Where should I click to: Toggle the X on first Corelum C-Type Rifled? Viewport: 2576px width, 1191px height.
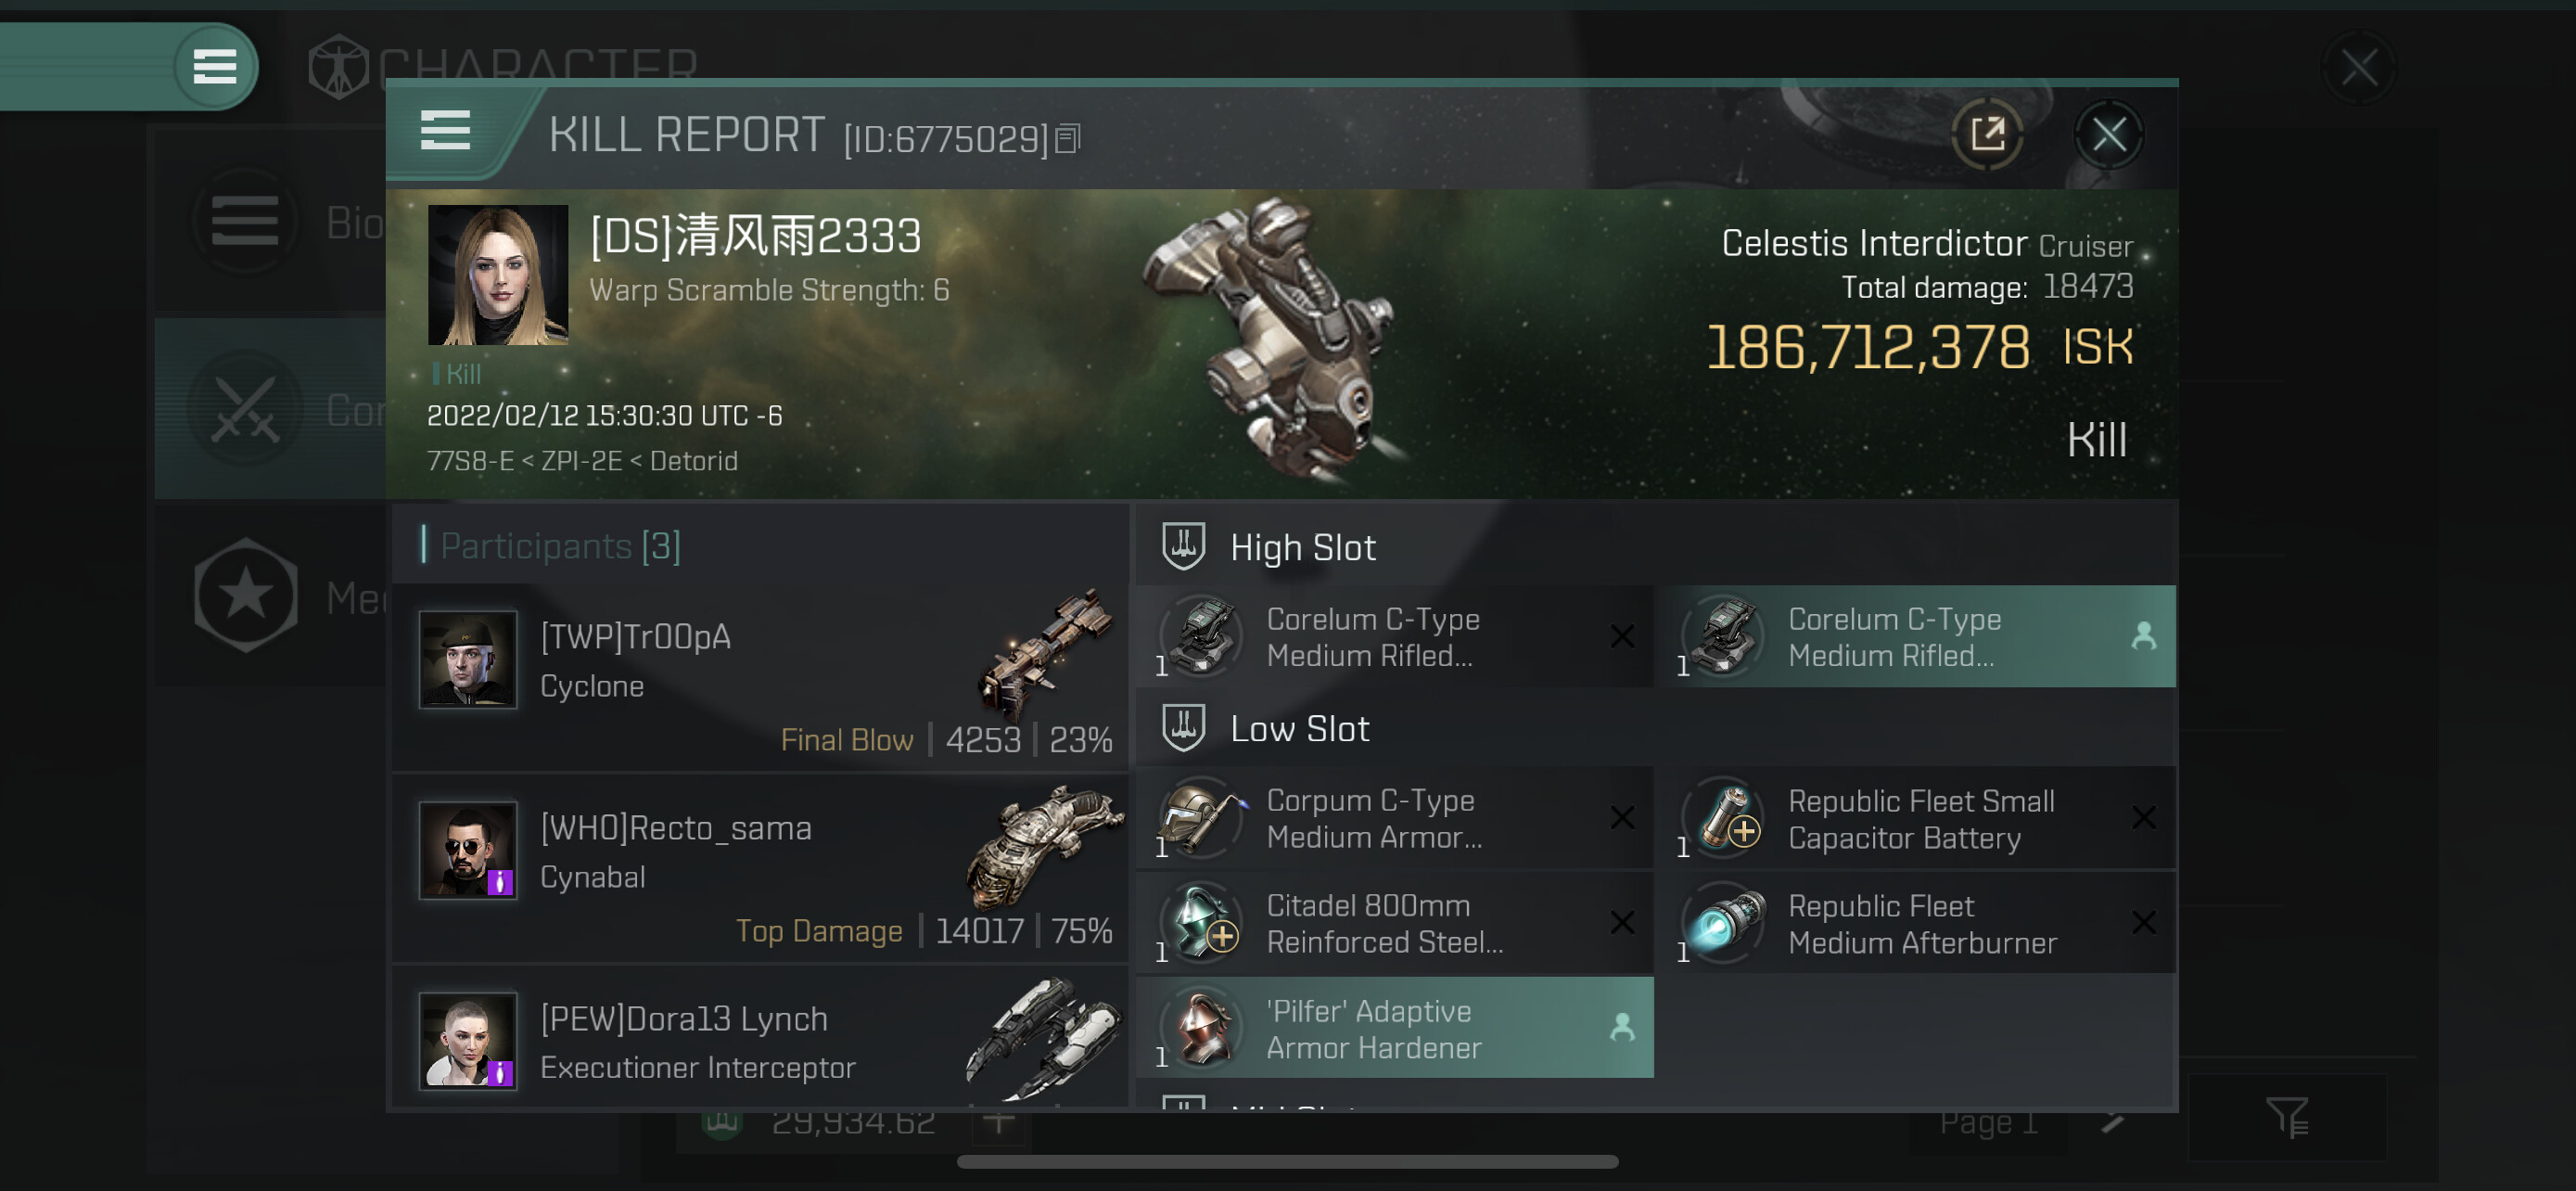1622,637
